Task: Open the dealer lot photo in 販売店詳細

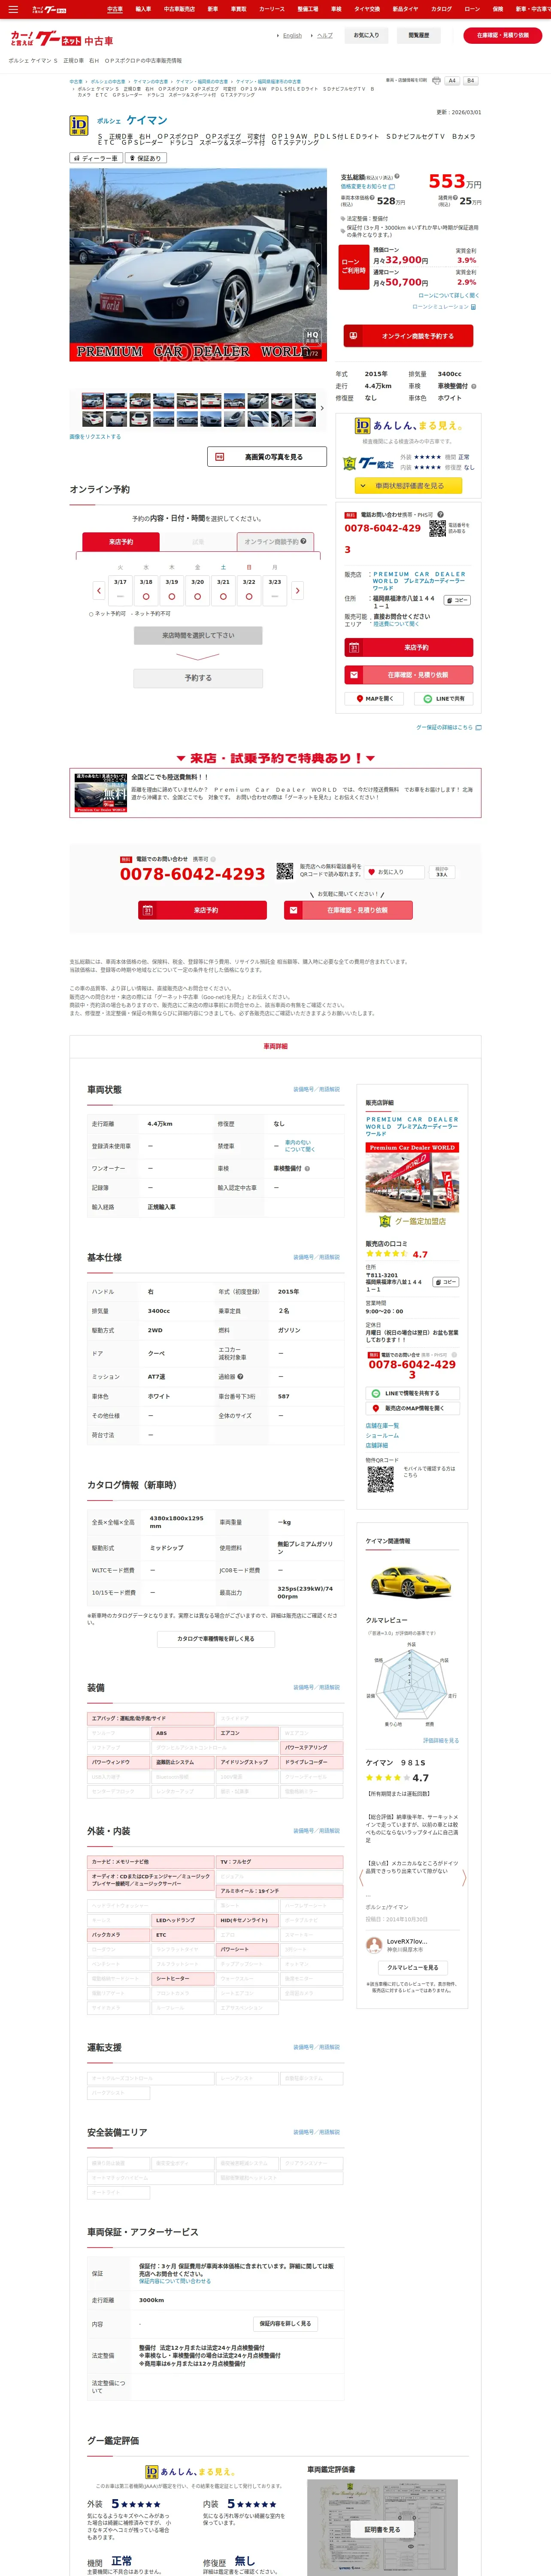Action: coord(412,1177)
